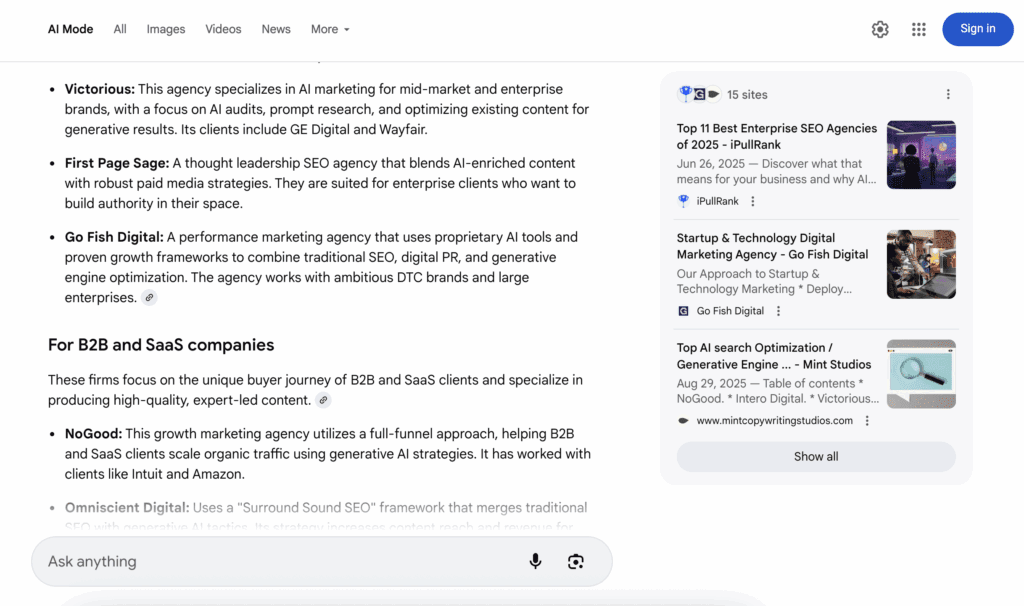
Task: Open three-dot menu beside Go Fish Digital source
Action: coord(778,311)
